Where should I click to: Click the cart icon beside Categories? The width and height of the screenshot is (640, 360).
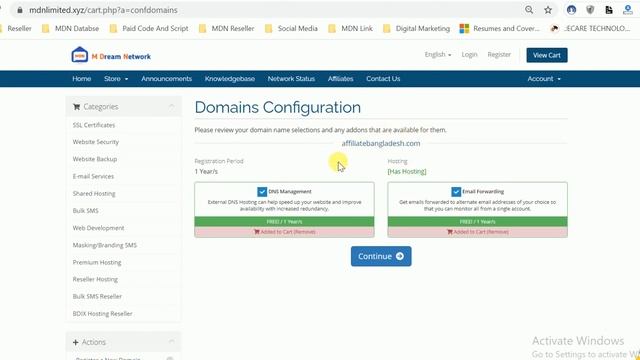click(76, 107)
